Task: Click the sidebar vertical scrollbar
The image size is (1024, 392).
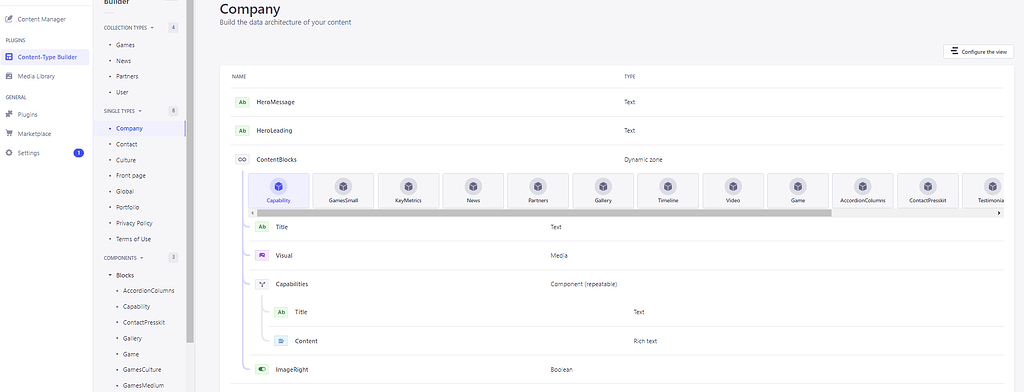Action: click(x=190, y=171)
